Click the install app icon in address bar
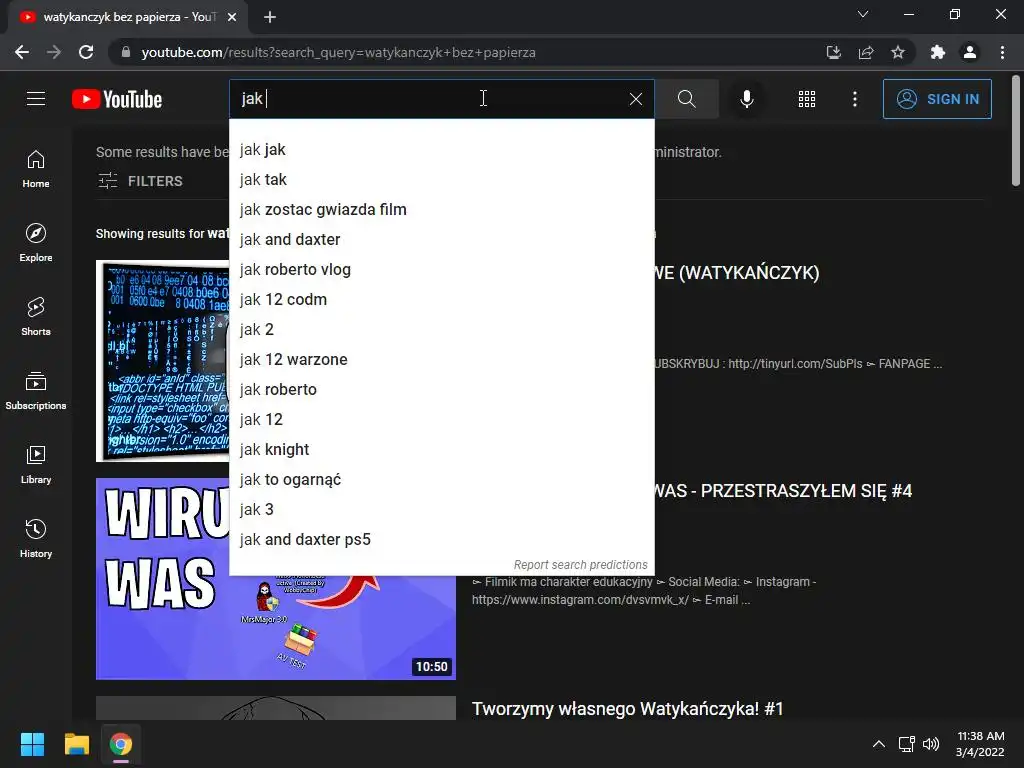 pos(833,52)
